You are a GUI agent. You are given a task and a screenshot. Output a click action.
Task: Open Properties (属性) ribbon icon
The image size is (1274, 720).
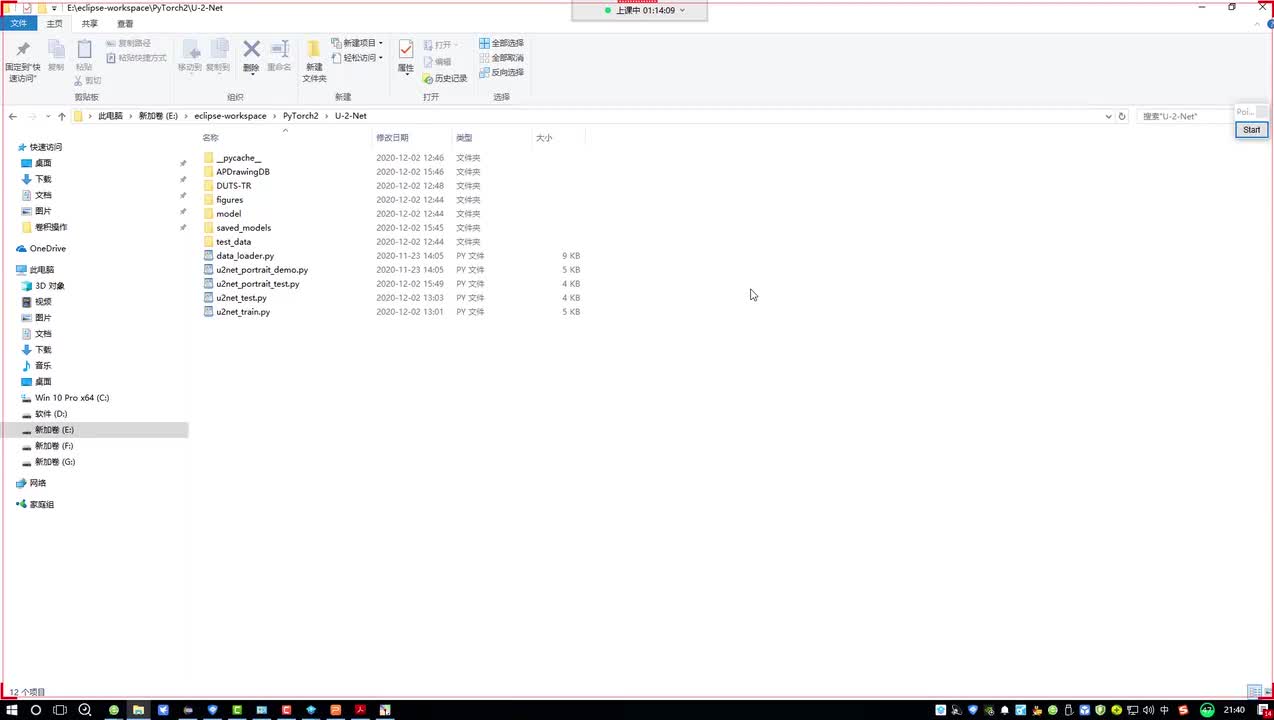click(405, 56)
